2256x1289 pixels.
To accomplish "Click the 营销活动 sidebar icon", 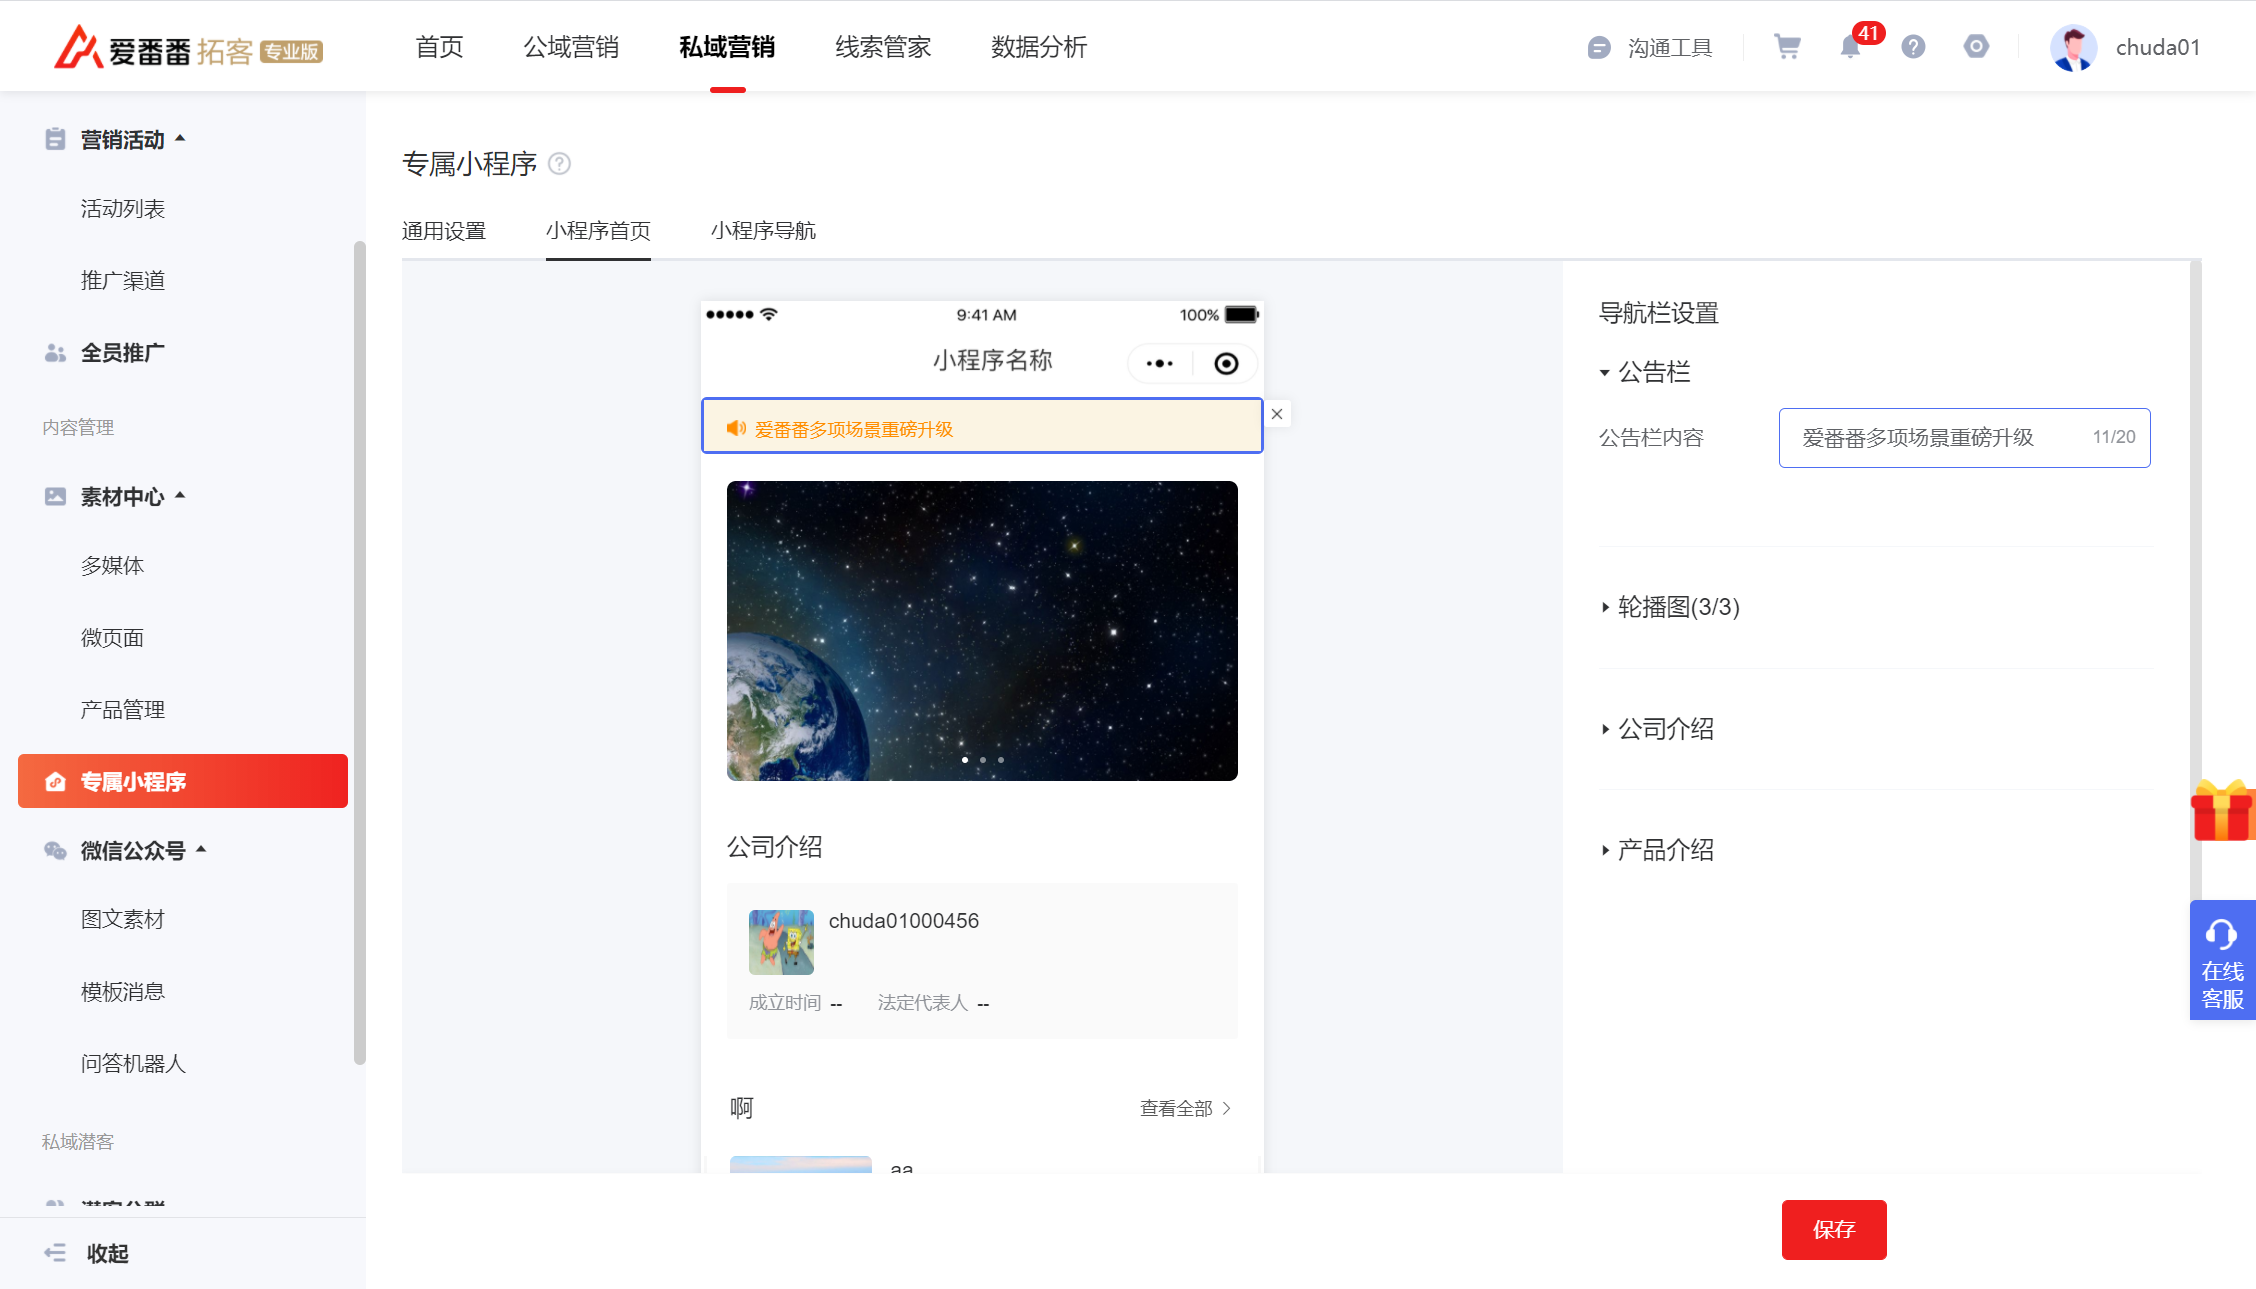I will pyautogui.click(x=56, y=140).
